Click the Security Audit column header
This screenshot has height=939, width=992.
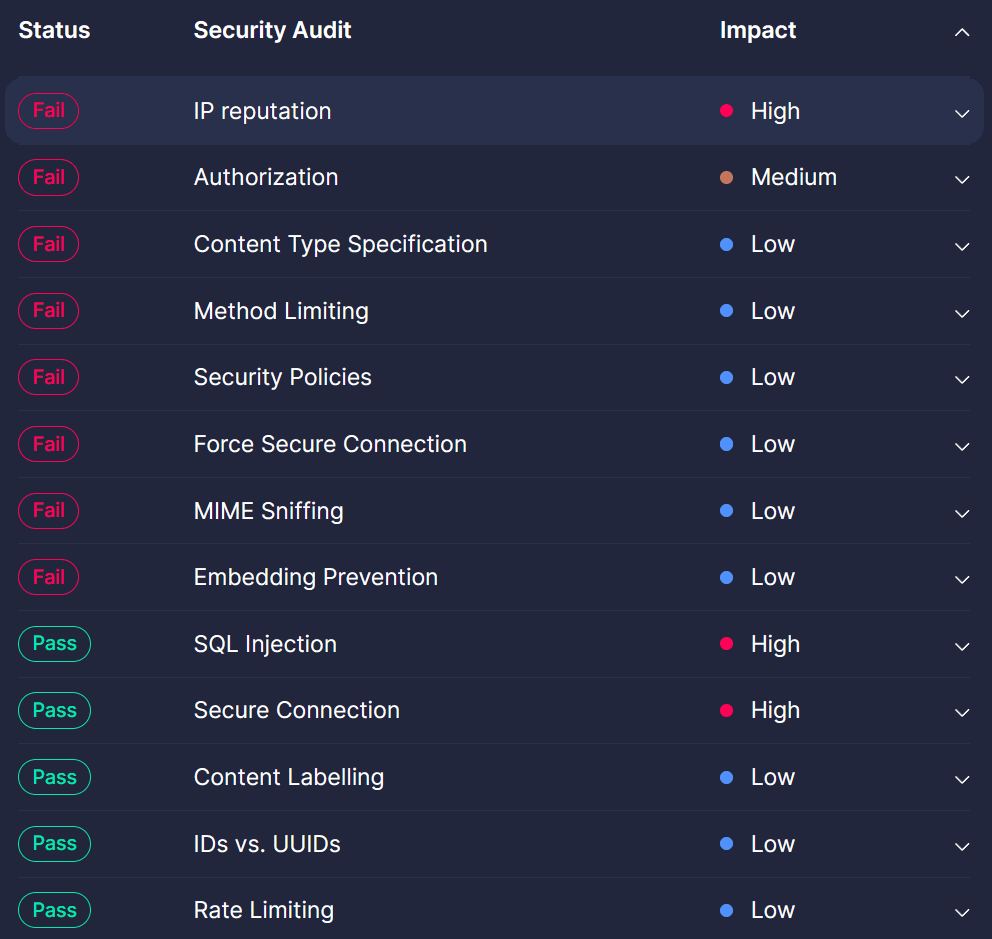(272, 30)
